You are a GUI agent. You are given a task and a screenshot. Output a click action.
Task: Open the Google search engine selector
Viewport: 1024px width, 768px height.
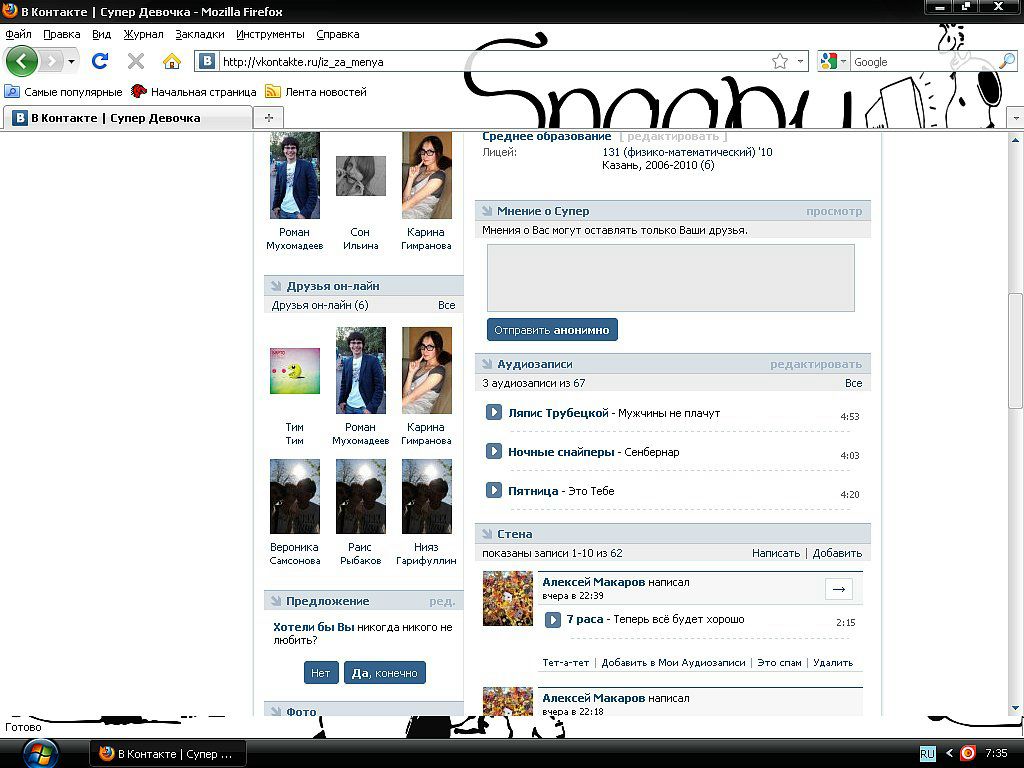point(834,61)
